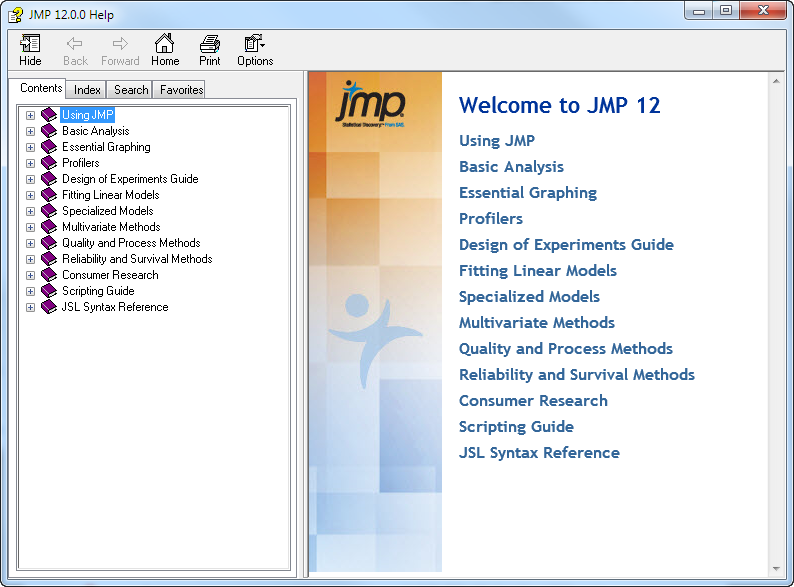
Task: Click the scrollbar up arrow
Action: [x=776, y=81]
